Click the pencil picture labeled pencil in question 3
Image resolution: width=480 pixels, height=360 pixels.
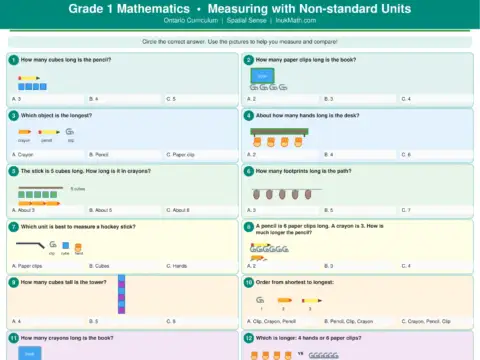pos(49,132)
